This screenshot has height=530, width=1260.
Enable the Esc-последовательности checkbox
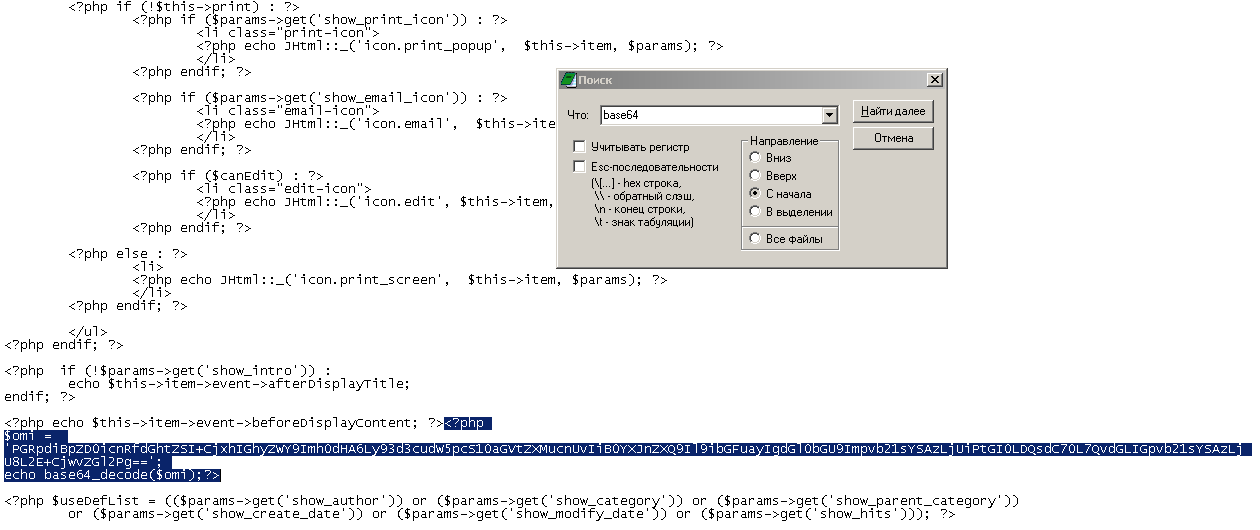pos(579,166)
